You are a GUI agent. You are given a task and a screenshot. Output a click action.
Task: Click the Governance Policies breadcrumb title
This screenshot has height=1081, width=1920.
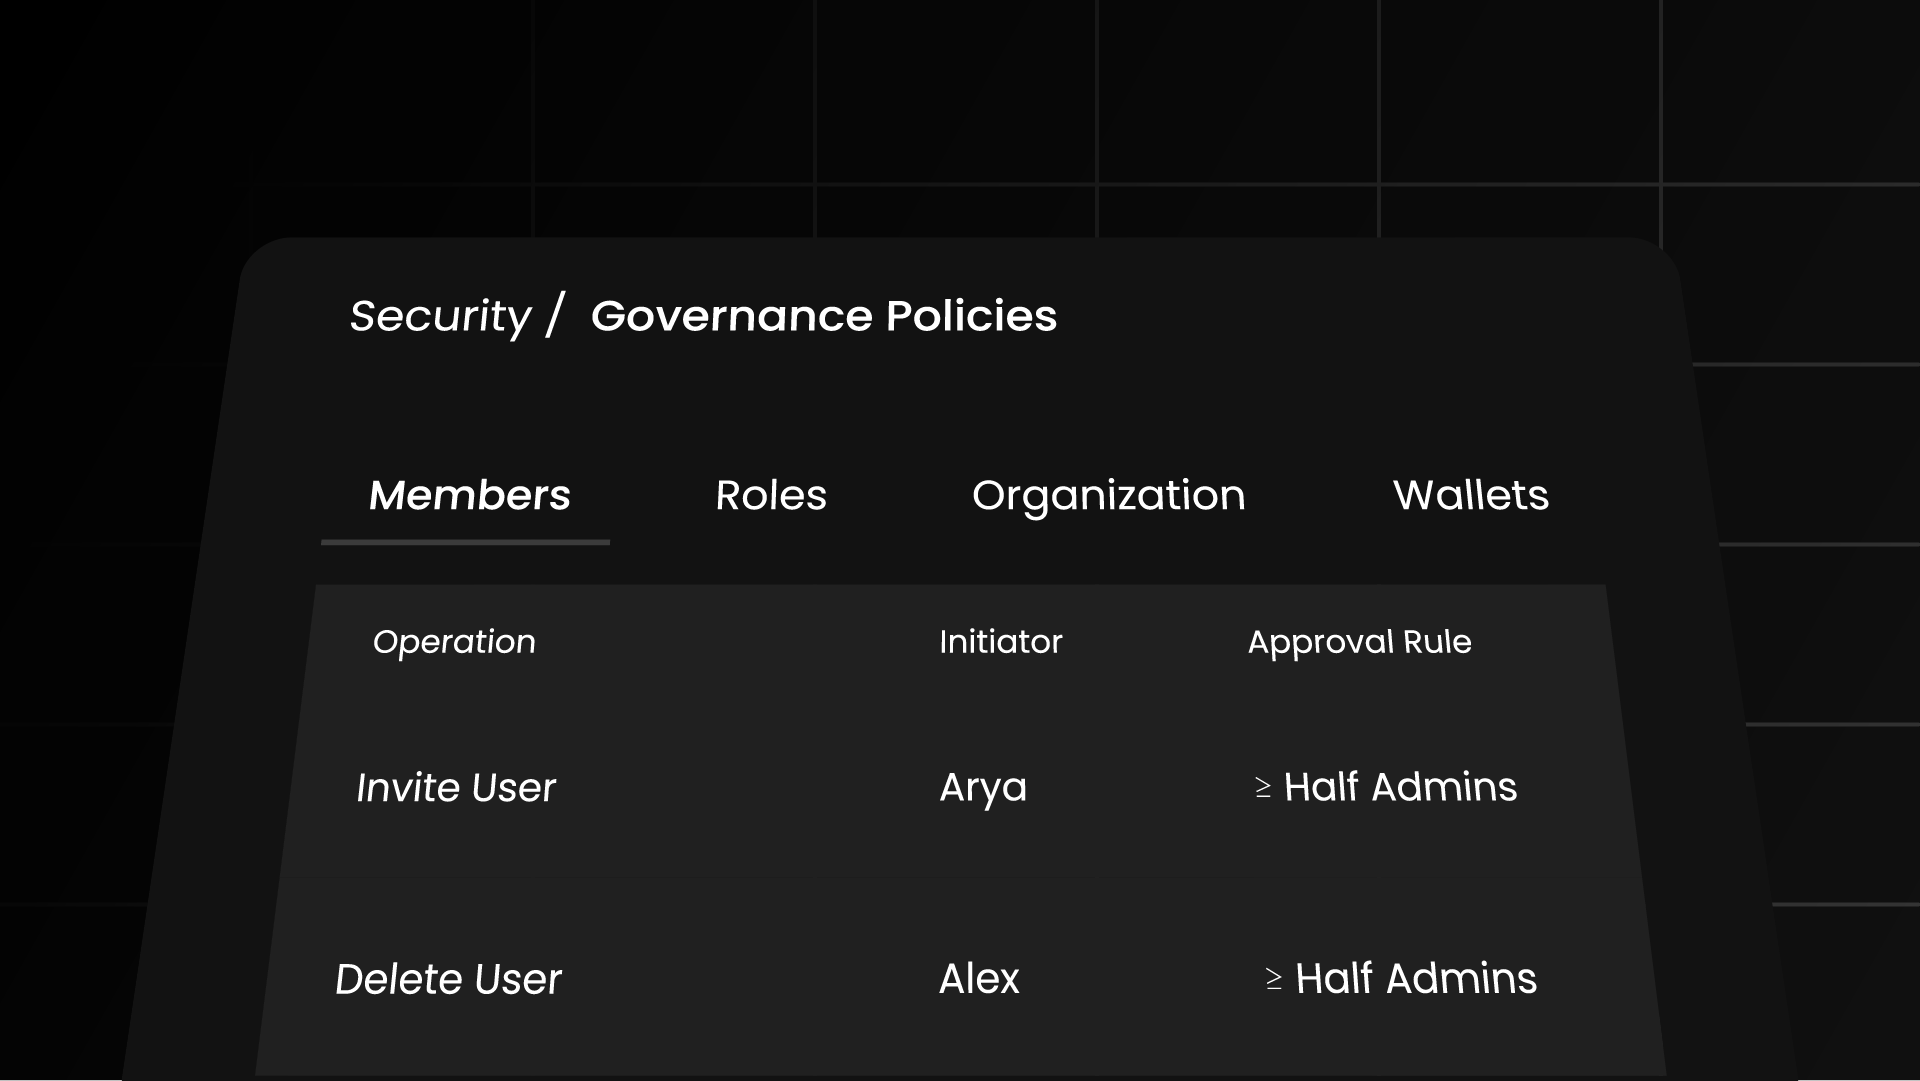(823, 316)
